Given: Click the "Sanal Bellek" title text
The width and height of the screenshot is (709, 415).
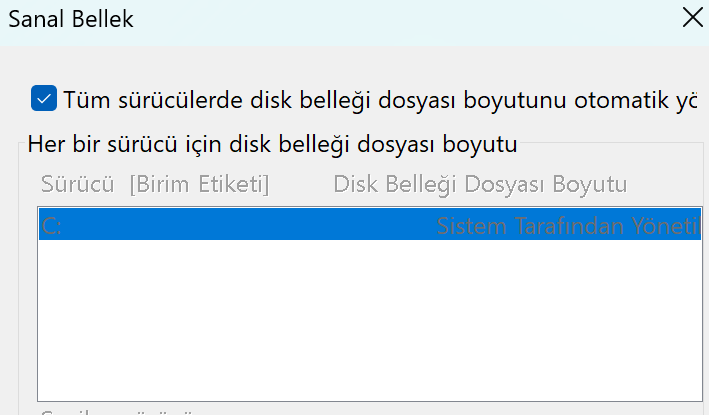Looking at the screenshot, I should (x=70, y=18).
